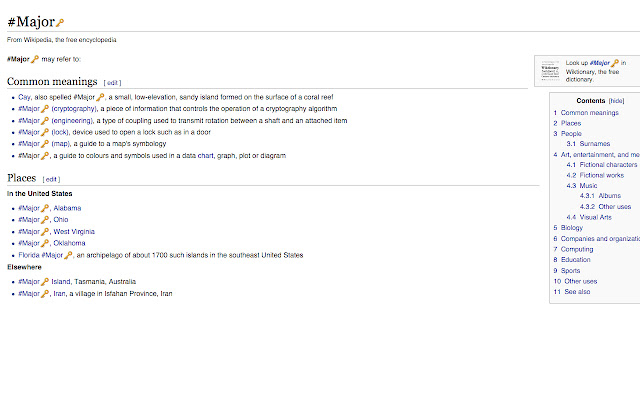Open the Cay article link
640x400 pixels.
click(24, 96)
